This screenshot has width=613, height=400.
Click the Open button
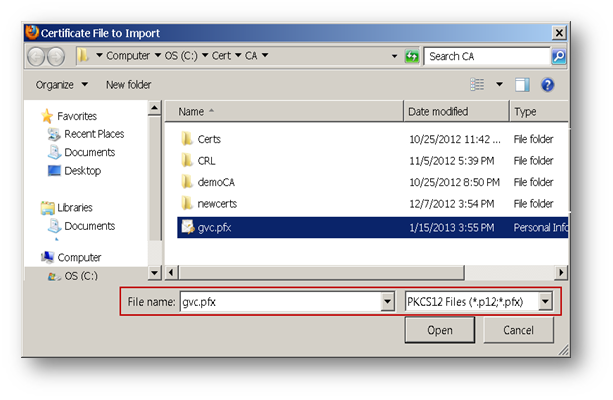tap(440, 330)
